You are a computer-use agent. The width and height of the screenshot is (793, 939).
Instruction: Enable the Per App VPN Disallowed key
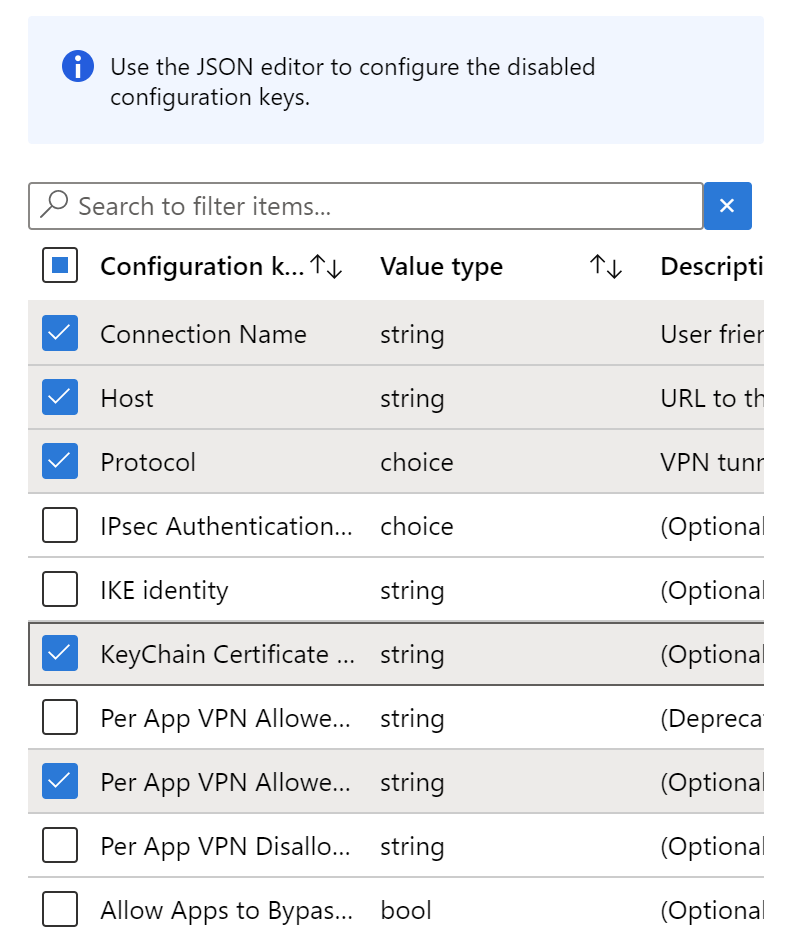coord(60,845)
